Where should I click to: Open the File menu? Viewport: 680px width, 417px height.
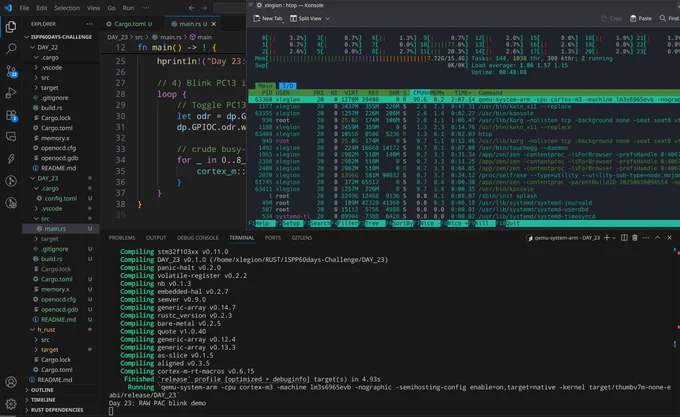click(24, 8)
